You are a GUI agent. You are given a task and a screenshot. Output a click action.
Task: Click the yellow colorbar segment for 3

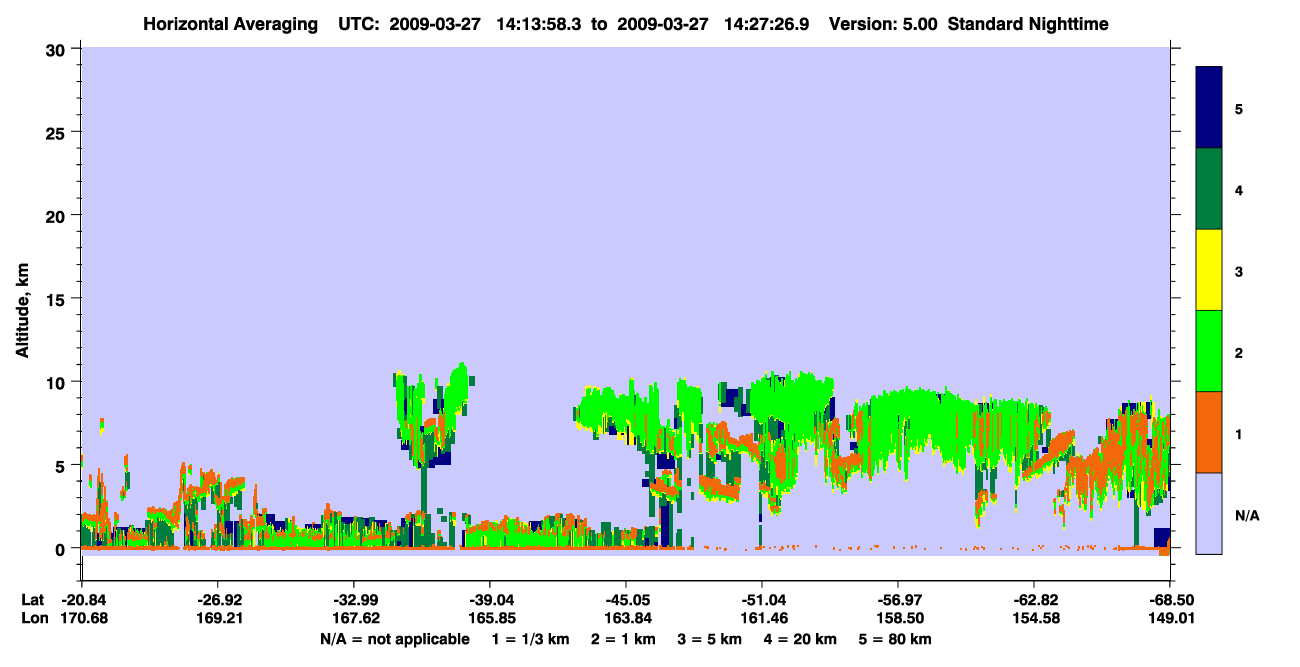(1209, 270)
